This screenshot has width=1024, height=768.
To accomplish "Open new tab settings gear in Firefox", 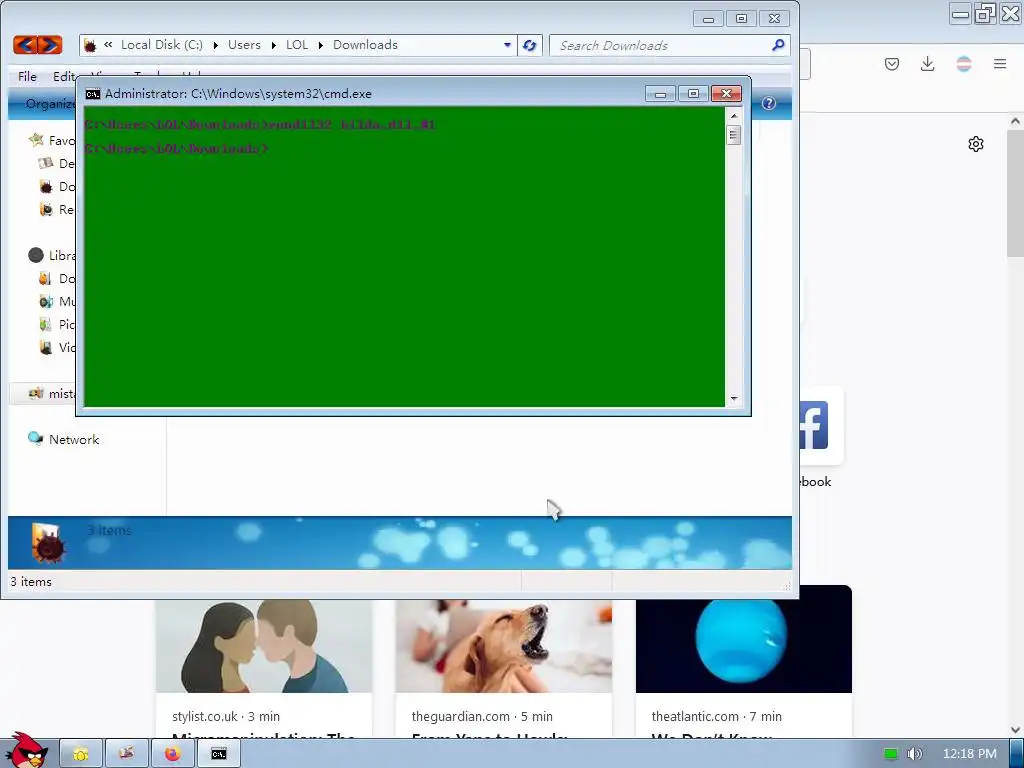I will pyautogui.click(x=976, y=144).
